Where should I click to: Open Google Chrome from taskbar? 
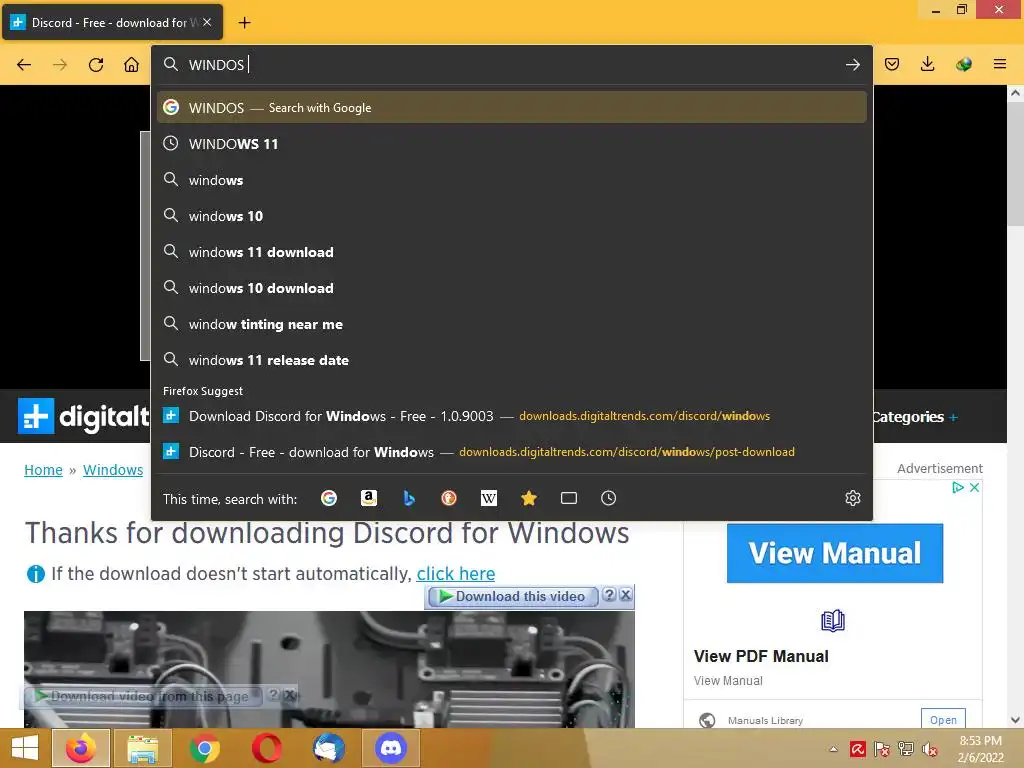click(204, 748)
